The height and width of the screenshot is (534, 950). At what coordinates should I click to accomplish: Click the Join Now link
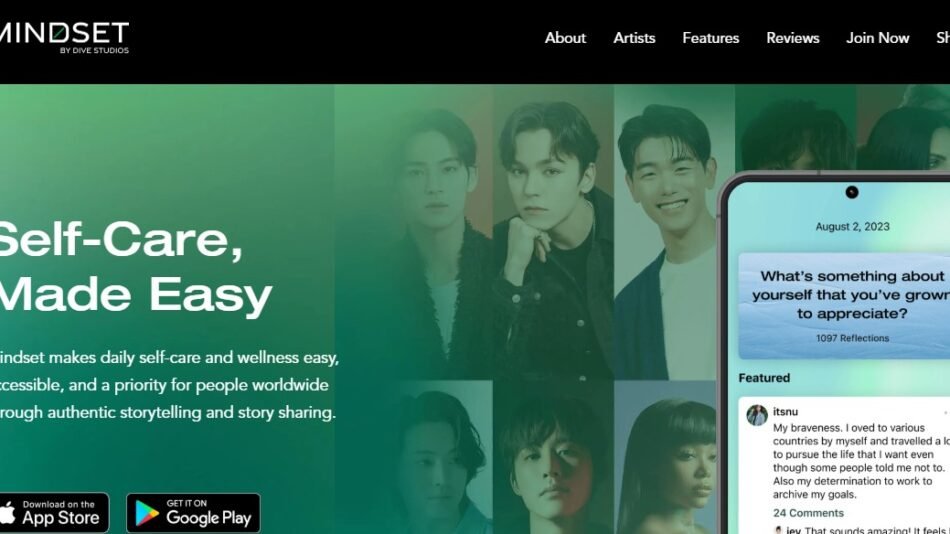click(877, 38)
